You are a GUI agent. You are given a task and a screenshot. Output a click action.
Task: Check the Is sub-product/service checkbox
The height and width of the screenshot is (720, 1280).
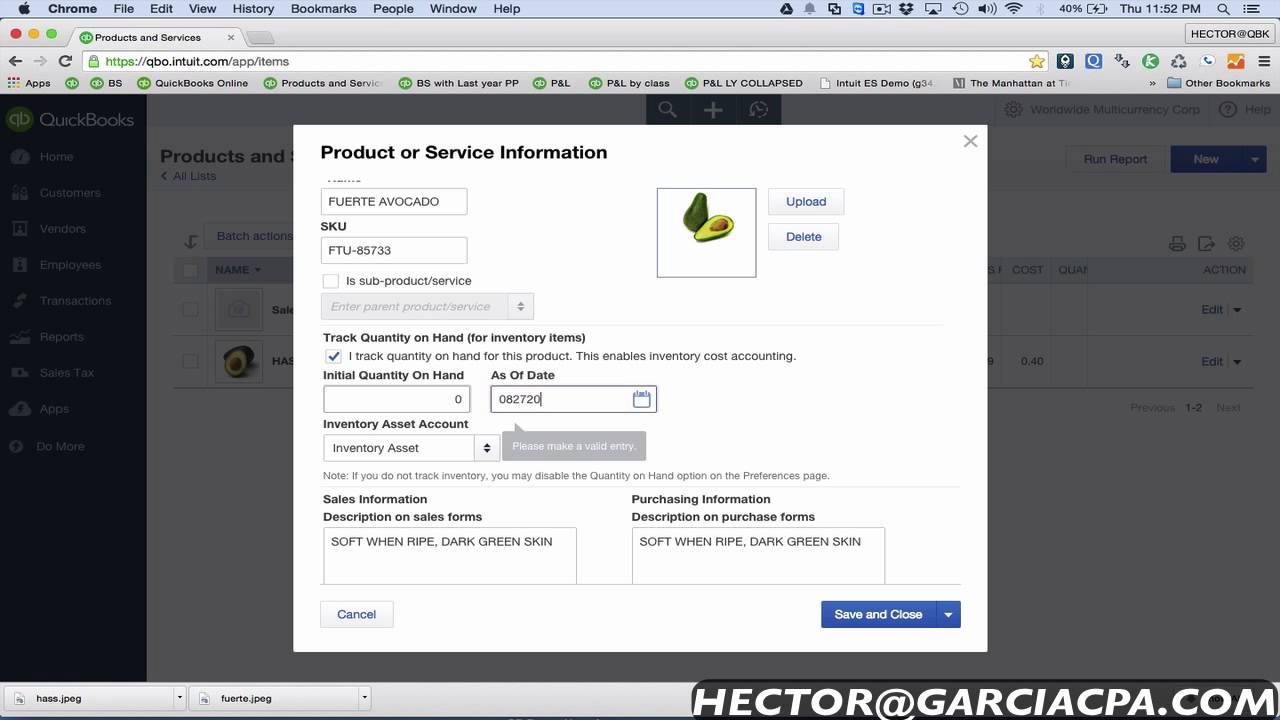click(331, 281)
